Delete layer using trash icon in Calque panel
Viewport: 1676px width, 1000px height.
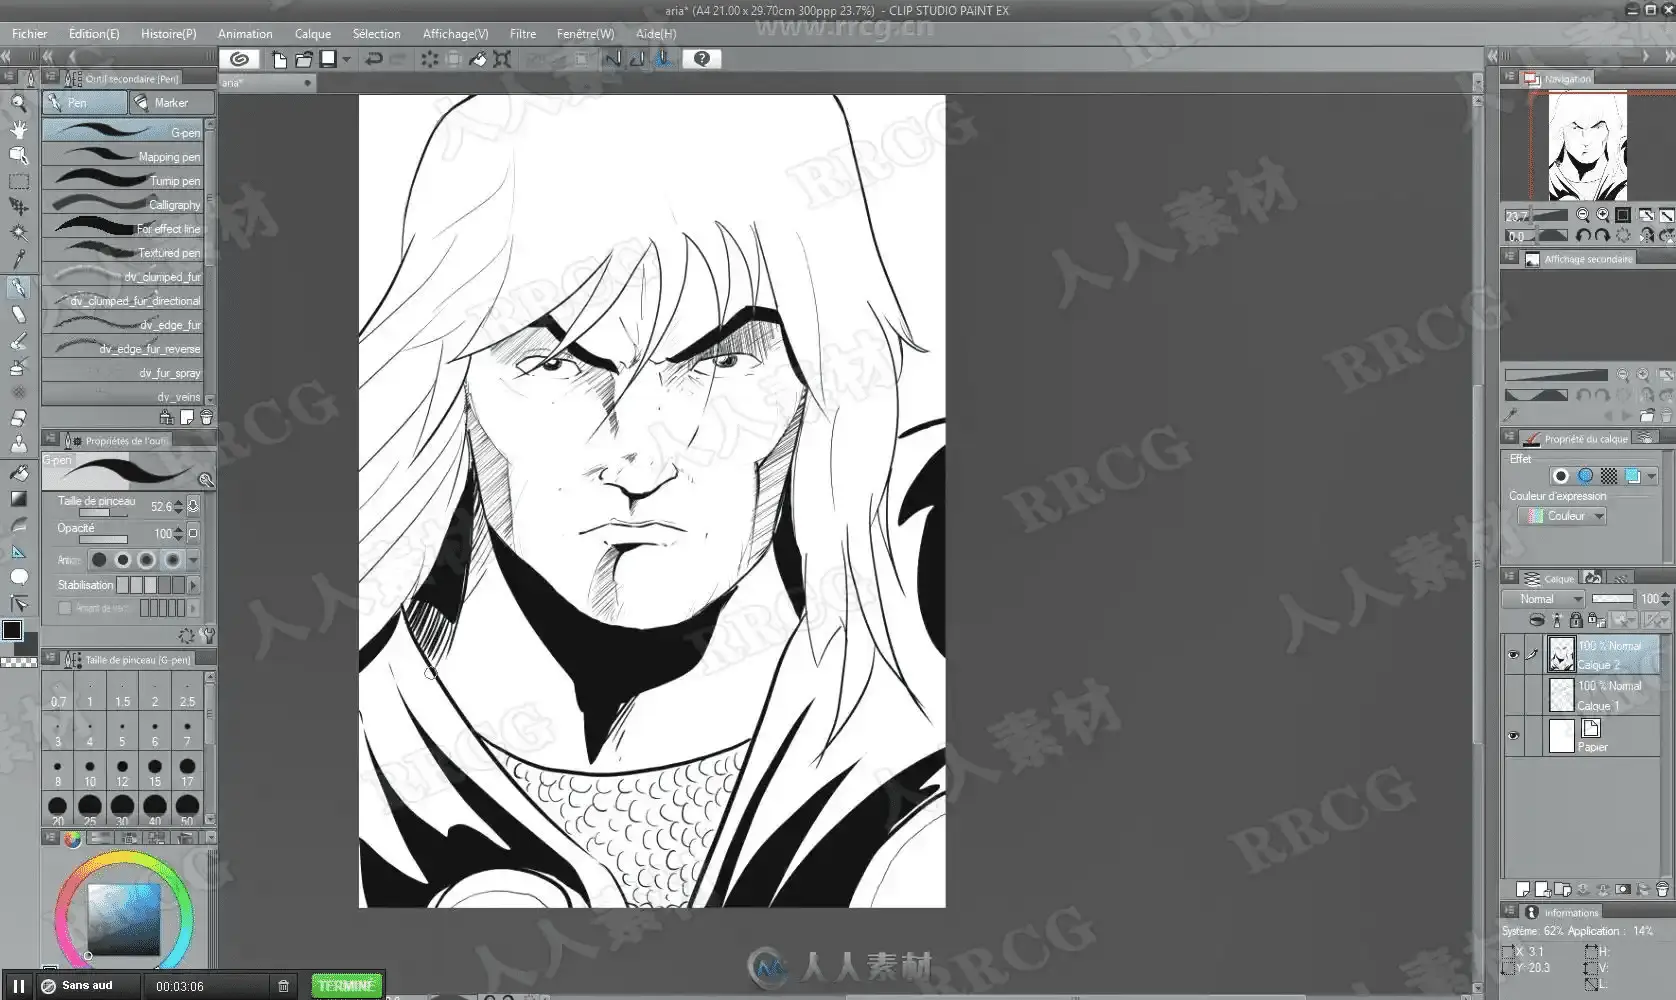point(1662,889)
